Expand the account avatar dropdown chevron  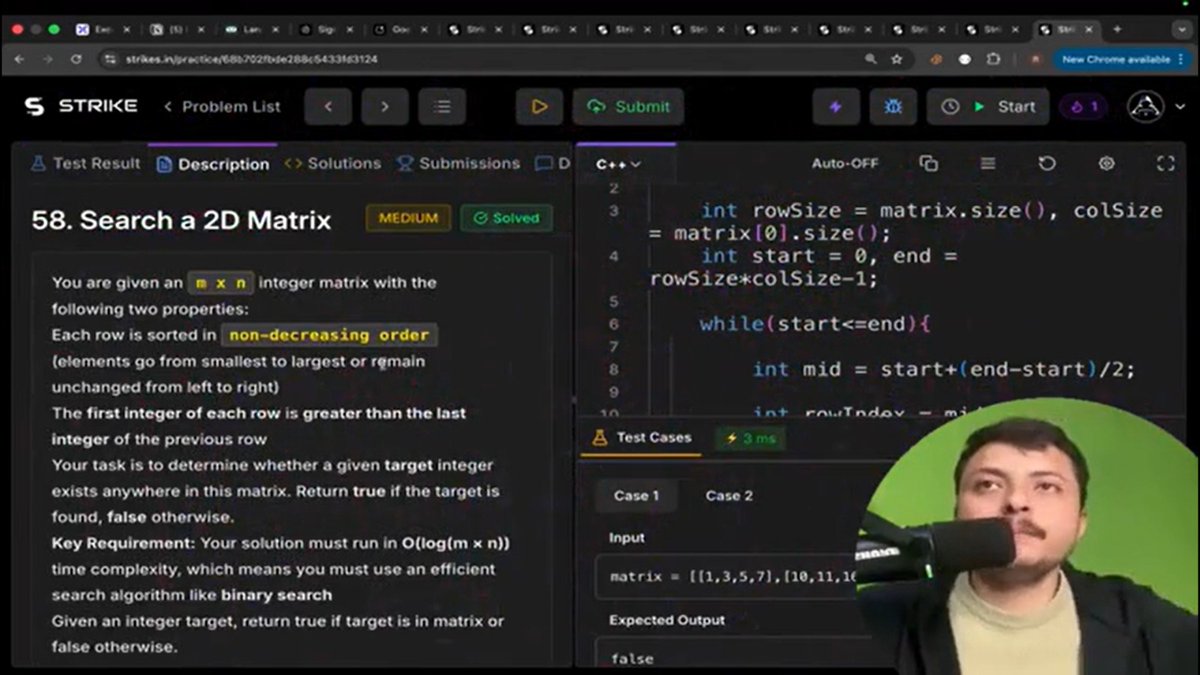pos(1178,106)
